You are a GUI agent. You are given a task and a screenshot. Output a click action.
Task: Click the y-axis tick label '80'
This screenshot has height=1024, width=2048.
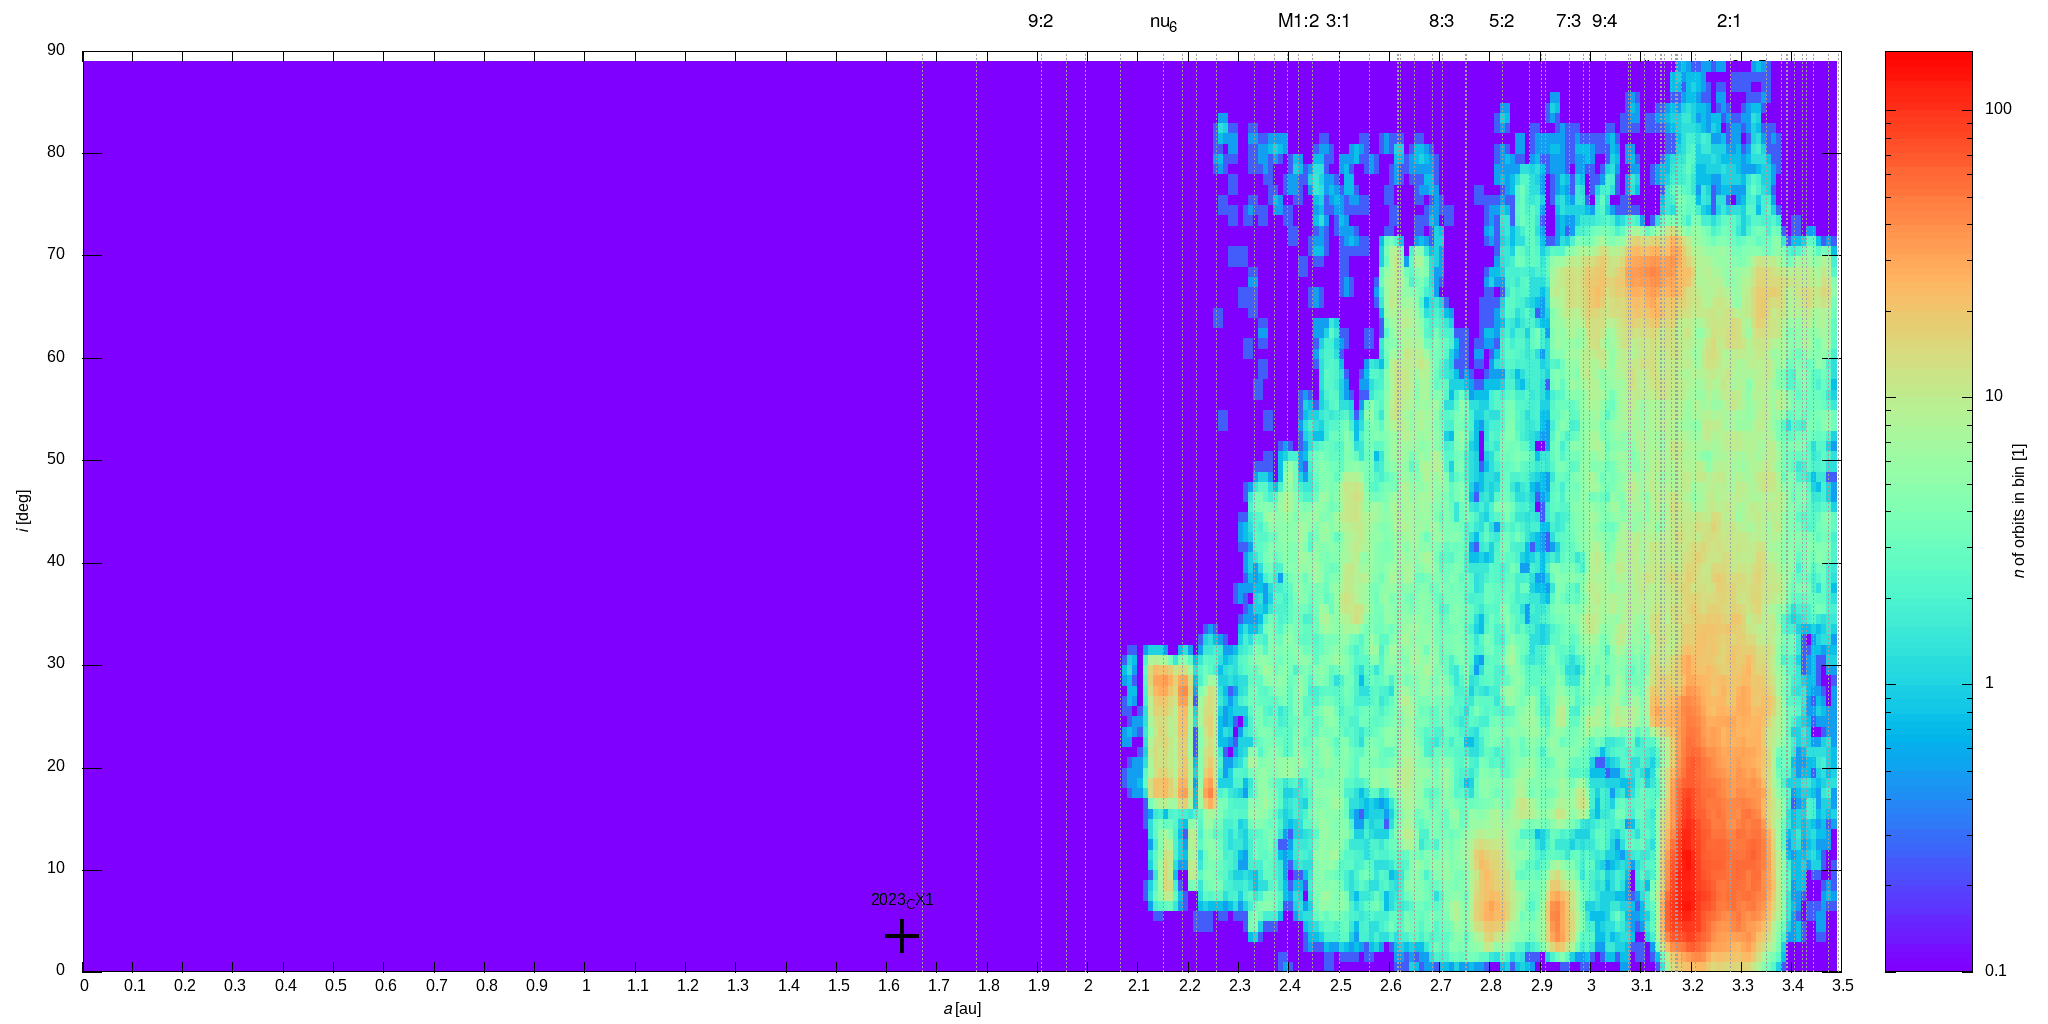[x=55, y=152]
